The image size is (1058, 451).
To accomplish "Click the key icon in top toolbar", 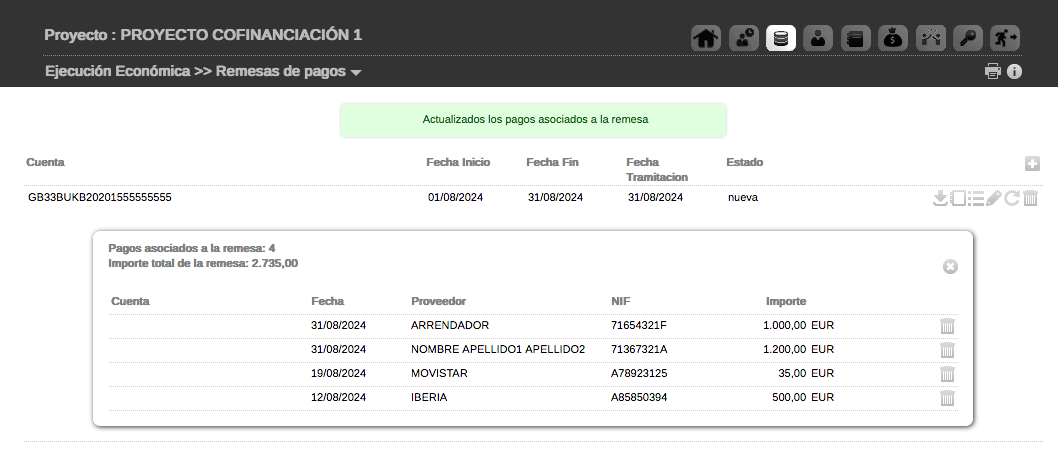I will 968,38.
